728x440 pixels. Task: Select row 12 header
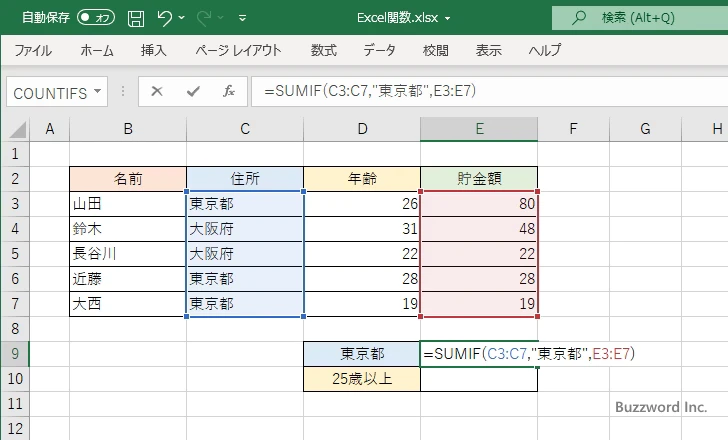tap(15, 428)
